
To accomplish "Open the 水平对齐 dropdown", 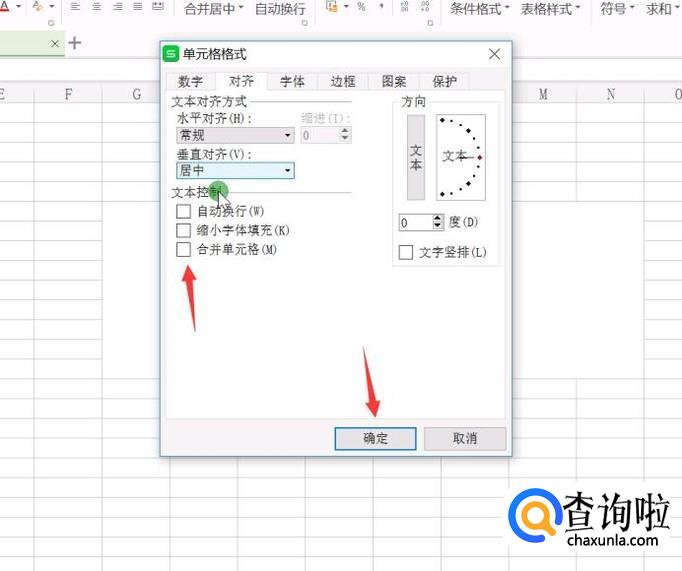I will 235,135.
